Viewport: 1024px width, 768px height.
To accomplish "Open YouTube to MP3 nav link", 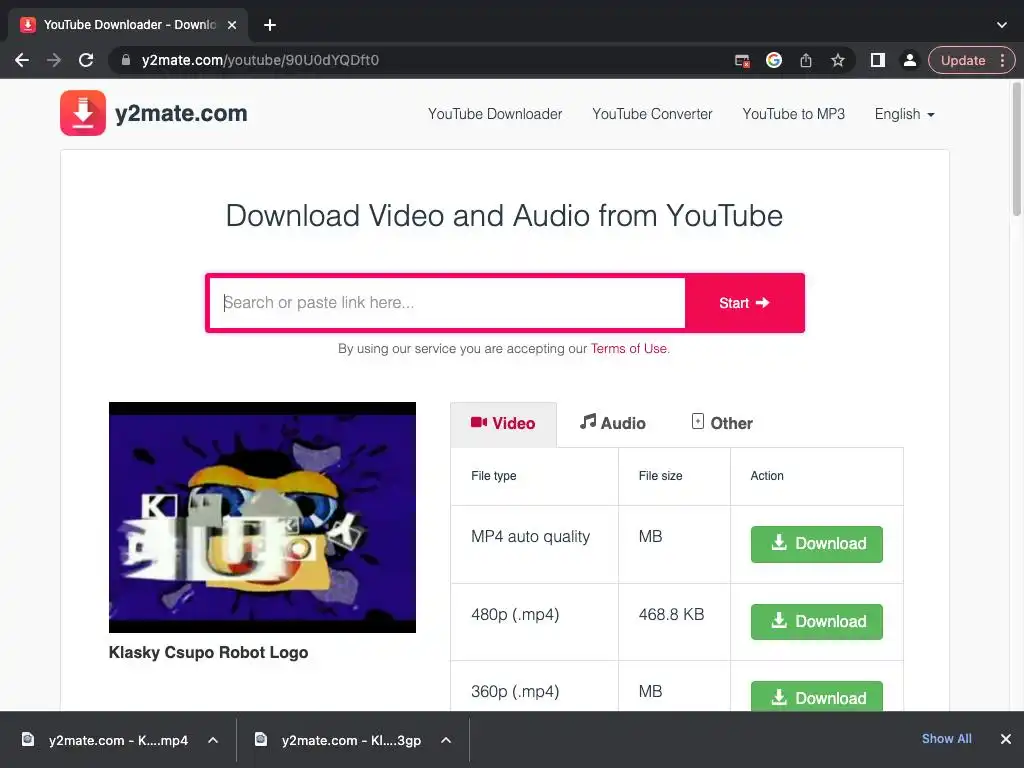I will 793,114.
